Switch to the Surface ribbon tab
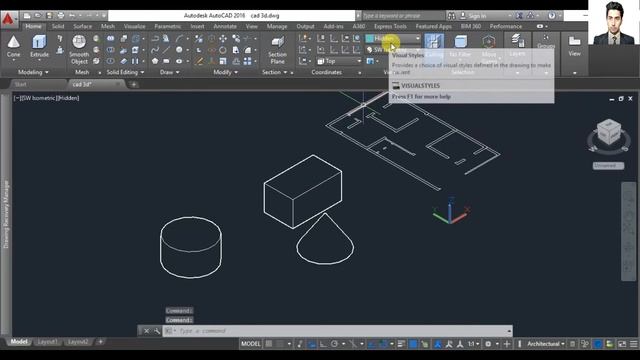Viewport: 640px width, 360px height. 82,26
